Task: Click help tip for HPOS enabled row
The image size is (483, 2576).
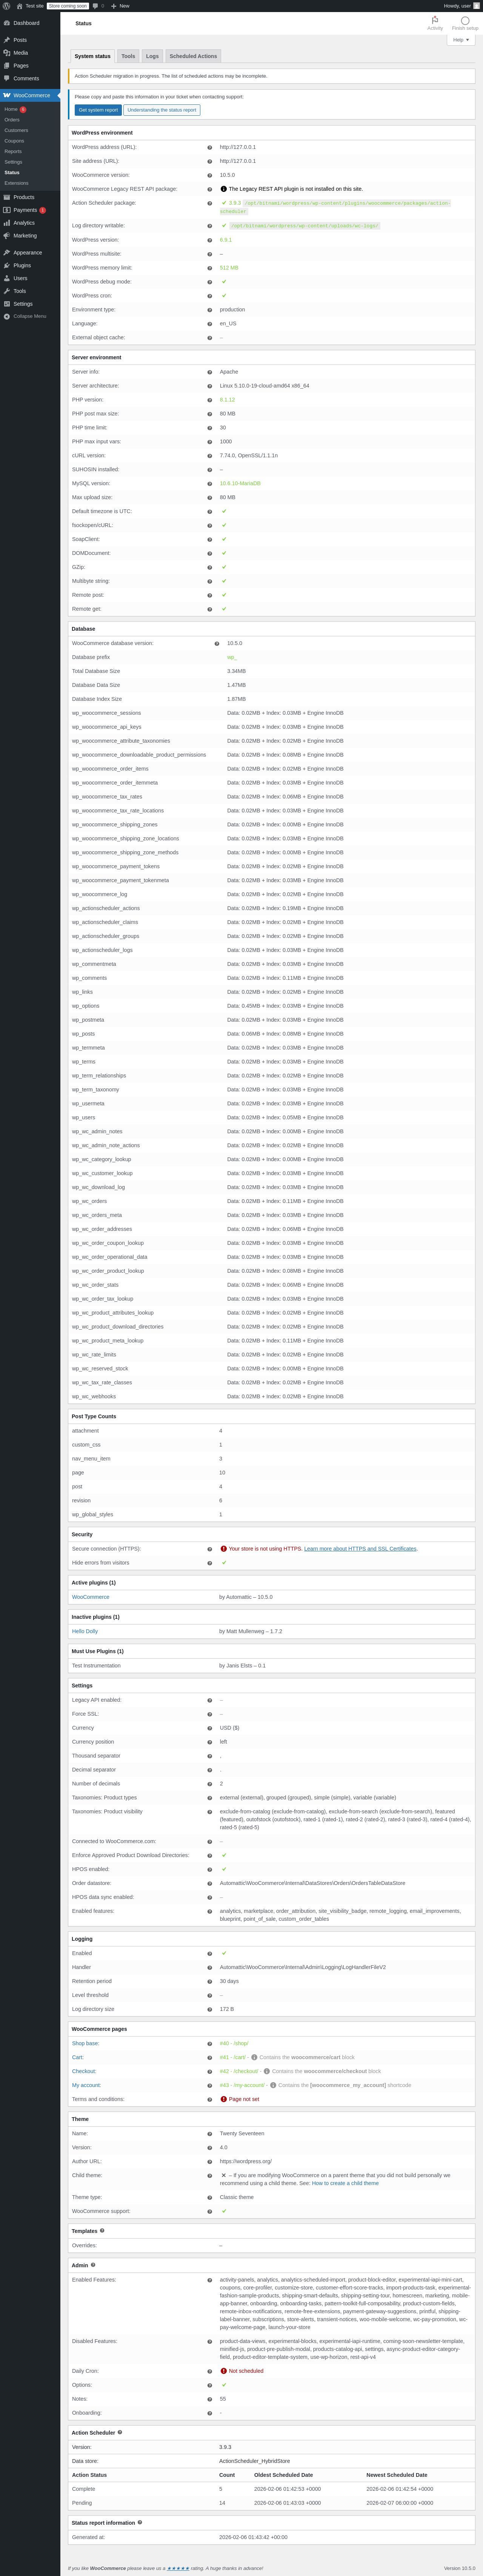Action: 210,1869
